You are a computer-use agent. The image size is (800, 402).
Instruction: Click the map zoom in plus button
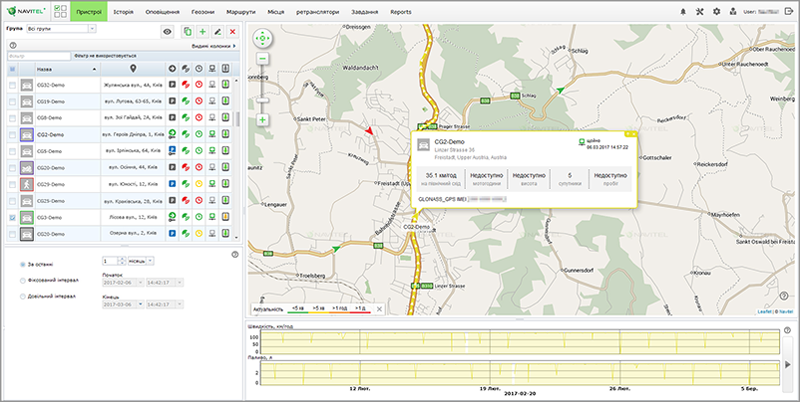tap(263, 120)
